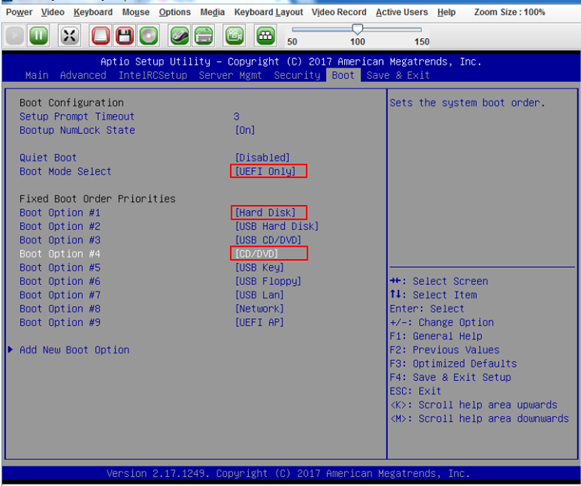Select the Boot Option #7 label
Image resolution: width=581 pixels, height=486 pixels.
[x=60, y=295]
